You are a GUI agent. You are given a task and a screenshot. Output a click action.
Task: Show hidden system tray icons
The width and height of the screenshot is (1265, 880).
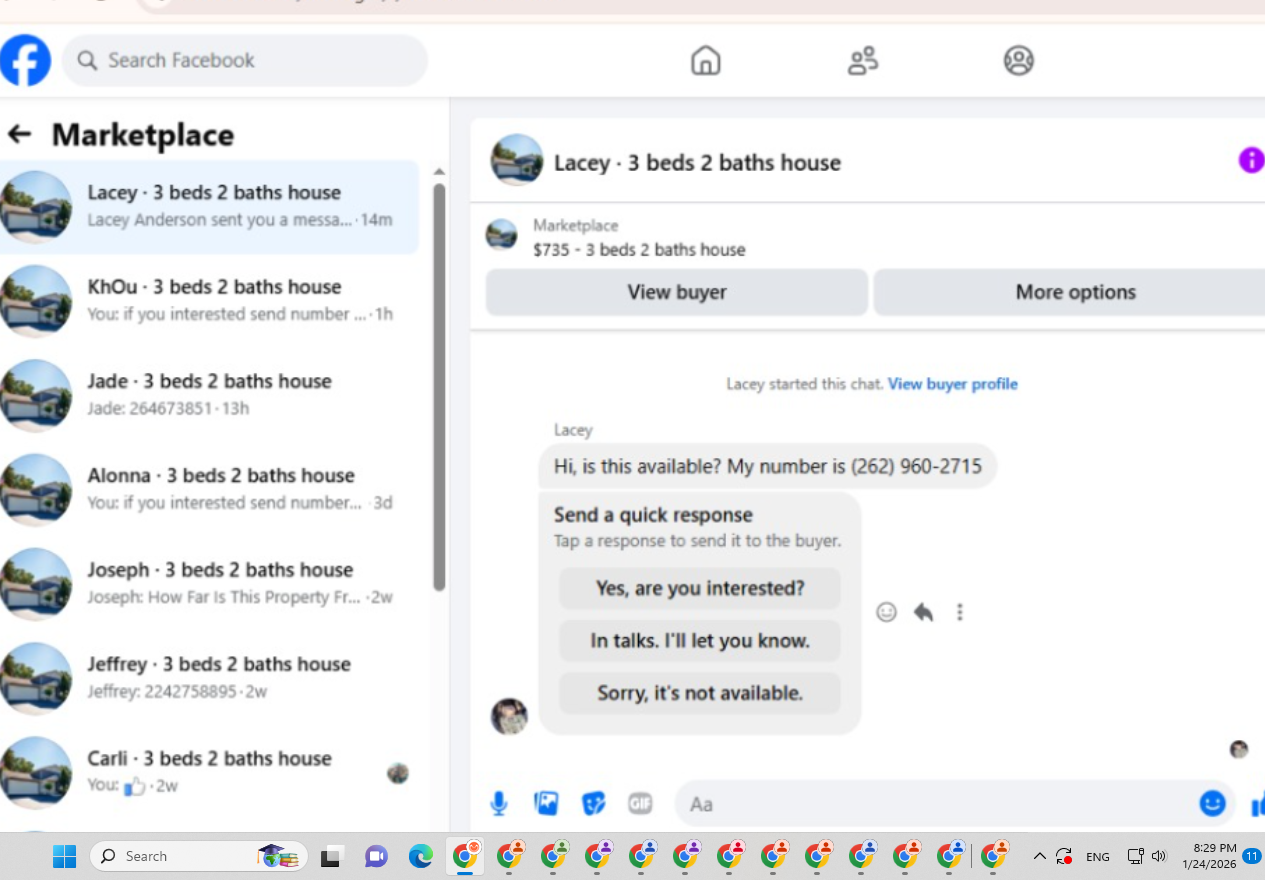(x=1040, y=856)
